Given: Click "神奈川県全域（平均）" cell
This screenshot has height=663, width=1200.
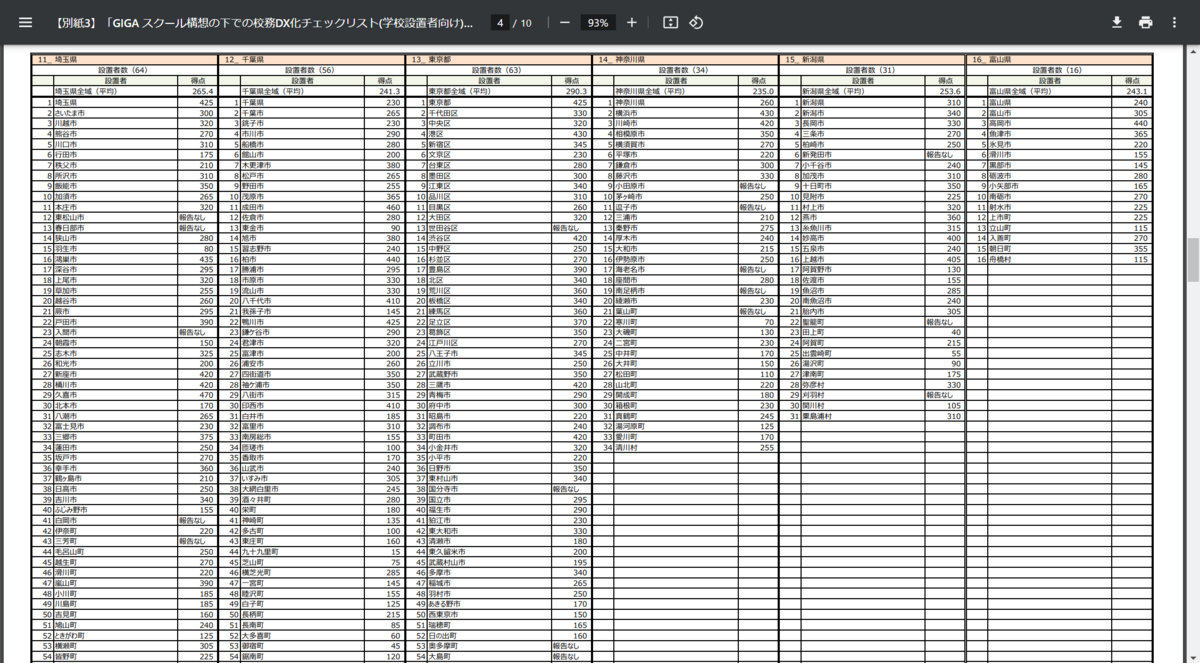Looking at the screenshot, I should click(x=650, y=91).
